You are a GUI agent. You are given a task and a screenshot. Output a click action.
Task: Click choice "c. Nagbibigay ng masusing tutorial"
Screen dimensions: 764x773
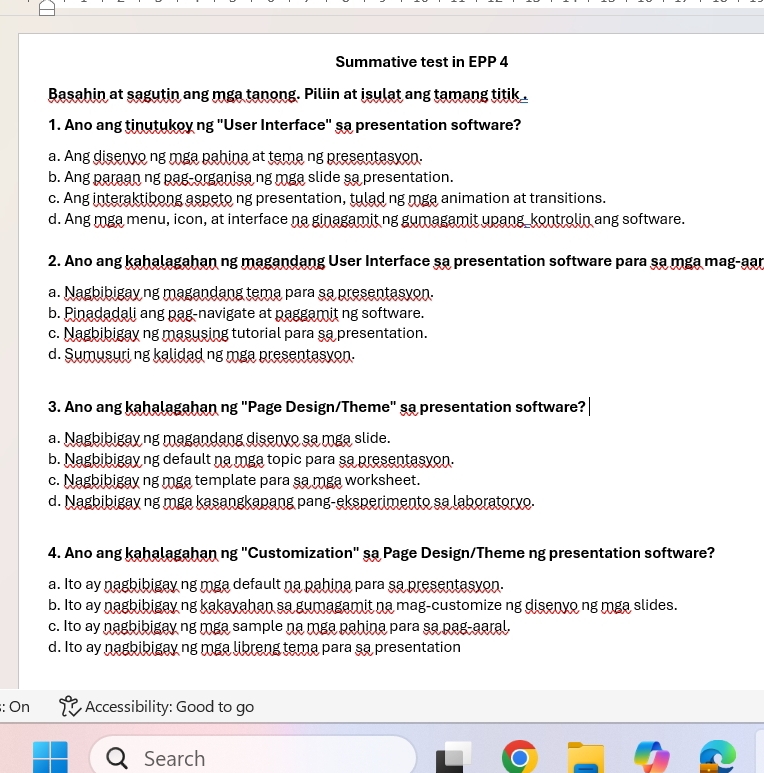click(x=238, y=333)
